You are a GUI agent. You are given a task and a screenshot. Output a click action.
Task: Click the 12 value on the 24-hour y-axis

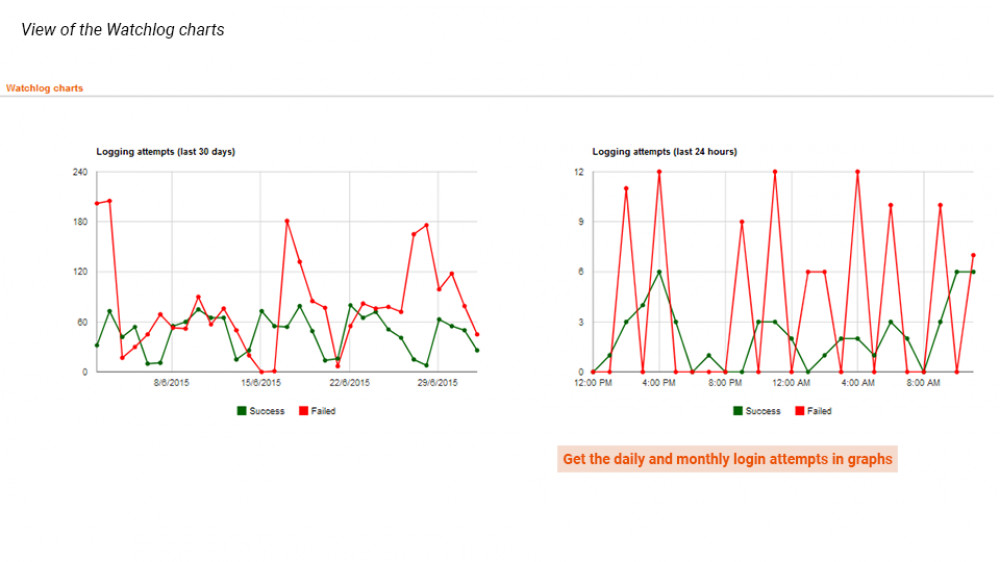[x=577, y=172]
